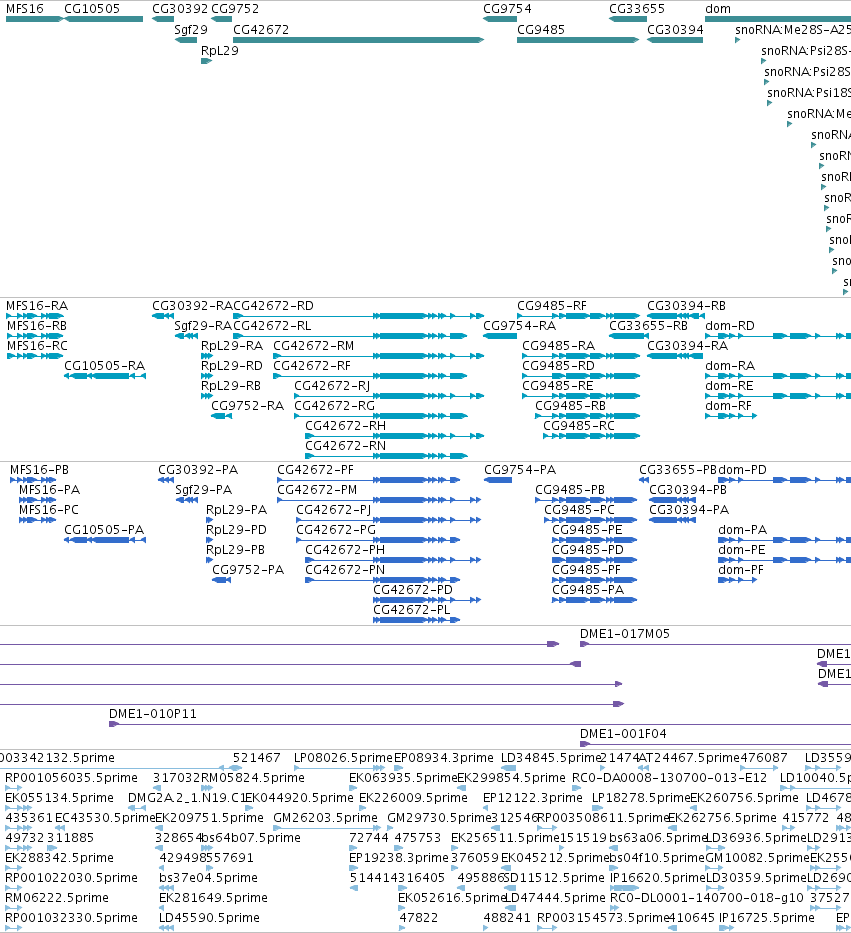Click the CG9752 gene label

(235, 9)
